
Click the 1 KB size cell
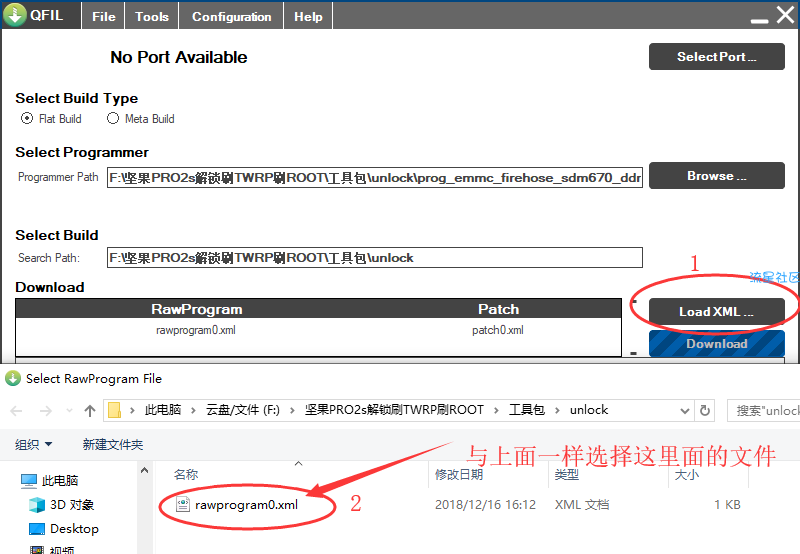coord(727,505)
